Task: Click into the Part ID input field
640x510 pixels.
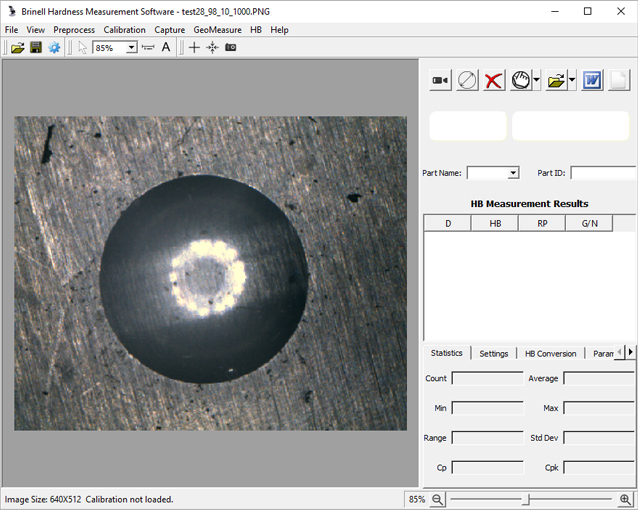Action: [603, 173]
